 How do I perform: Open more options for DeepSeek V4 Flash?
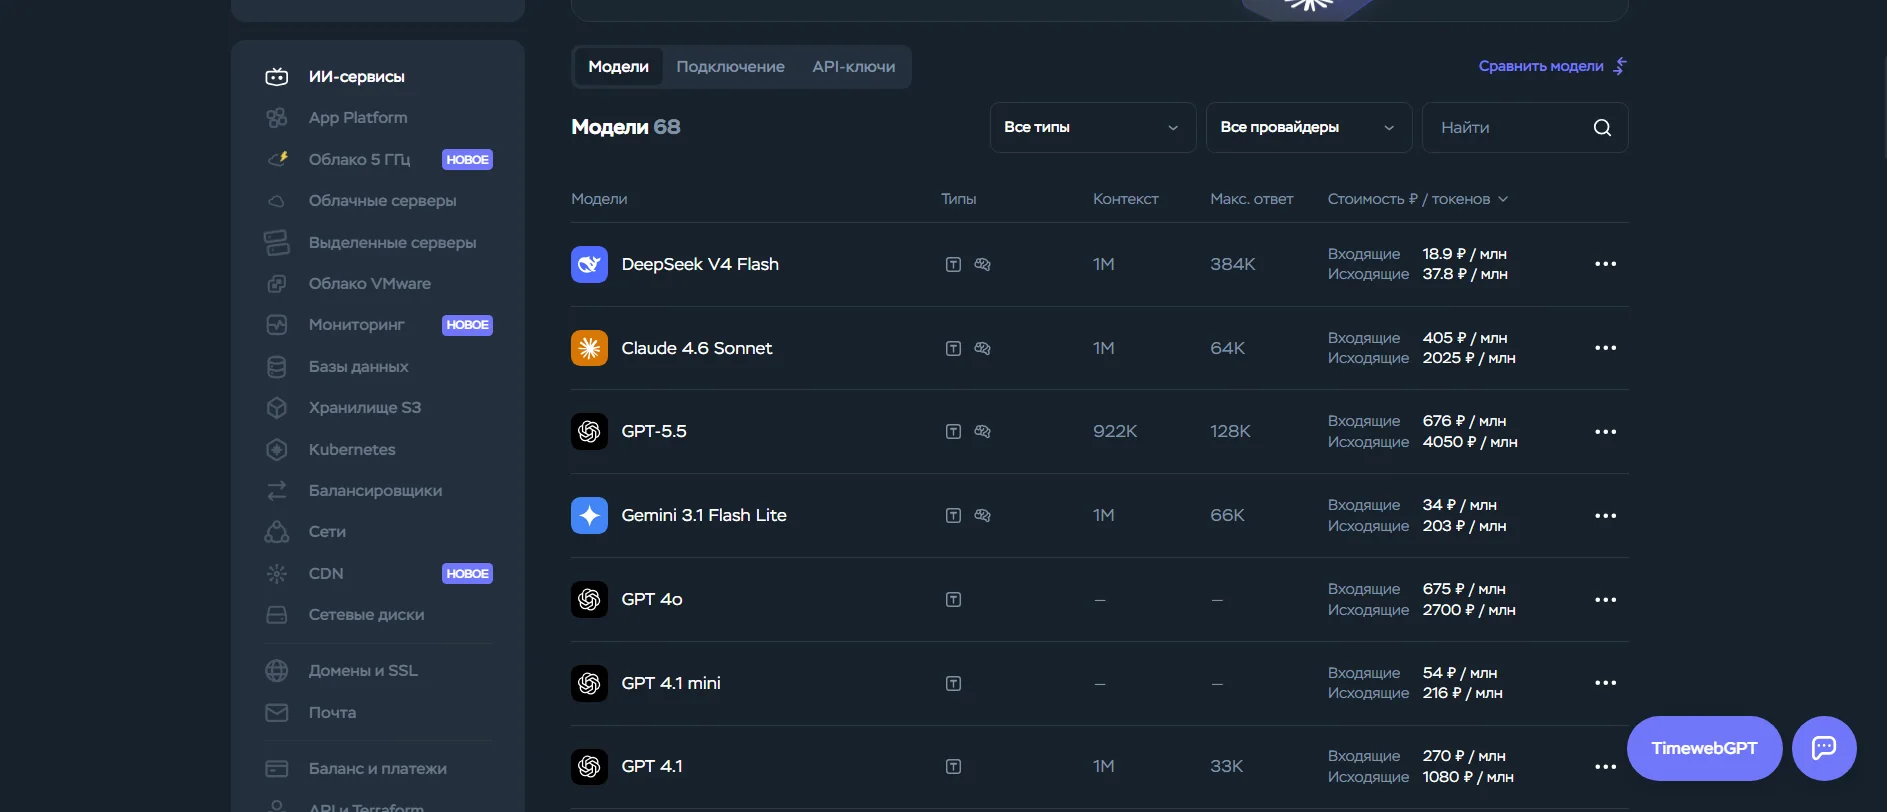(1606, 264)
